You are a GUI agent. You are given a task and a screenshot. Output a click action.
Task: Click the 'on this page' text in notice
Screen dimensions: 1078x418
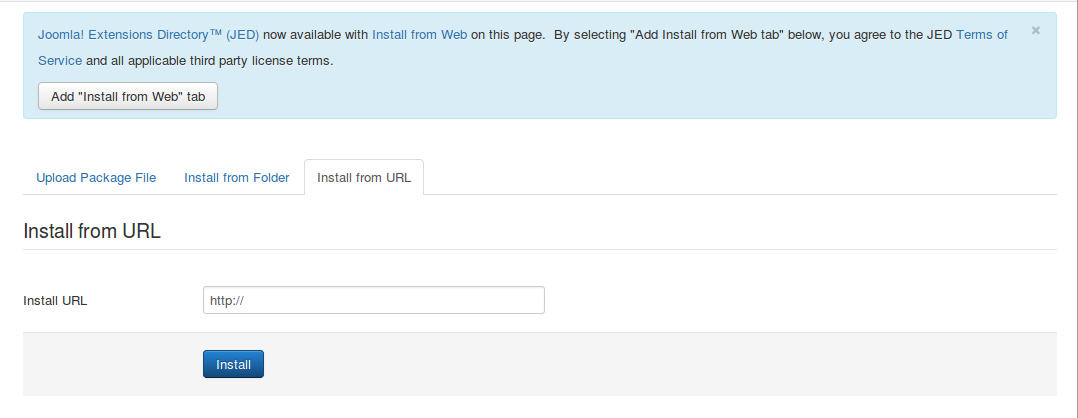(x=507, y=34)
